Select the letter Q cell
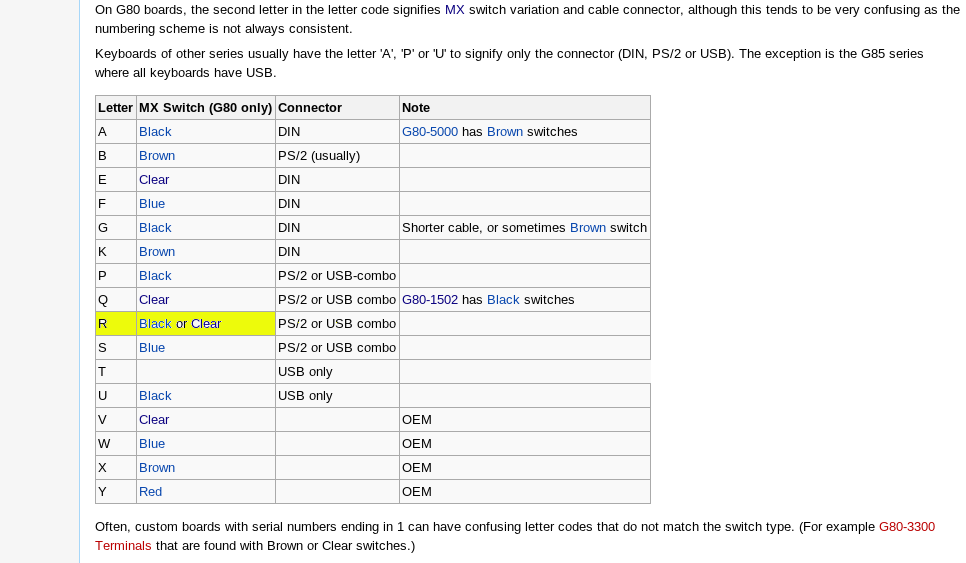The image size is (966, 563). [116, 300]
